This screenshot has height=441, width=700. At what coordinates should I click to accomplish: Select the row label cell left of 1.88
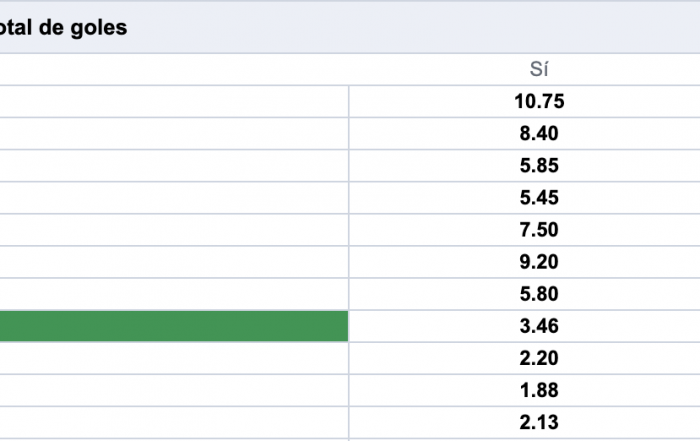pyautogui.click(x=174, y=389)
